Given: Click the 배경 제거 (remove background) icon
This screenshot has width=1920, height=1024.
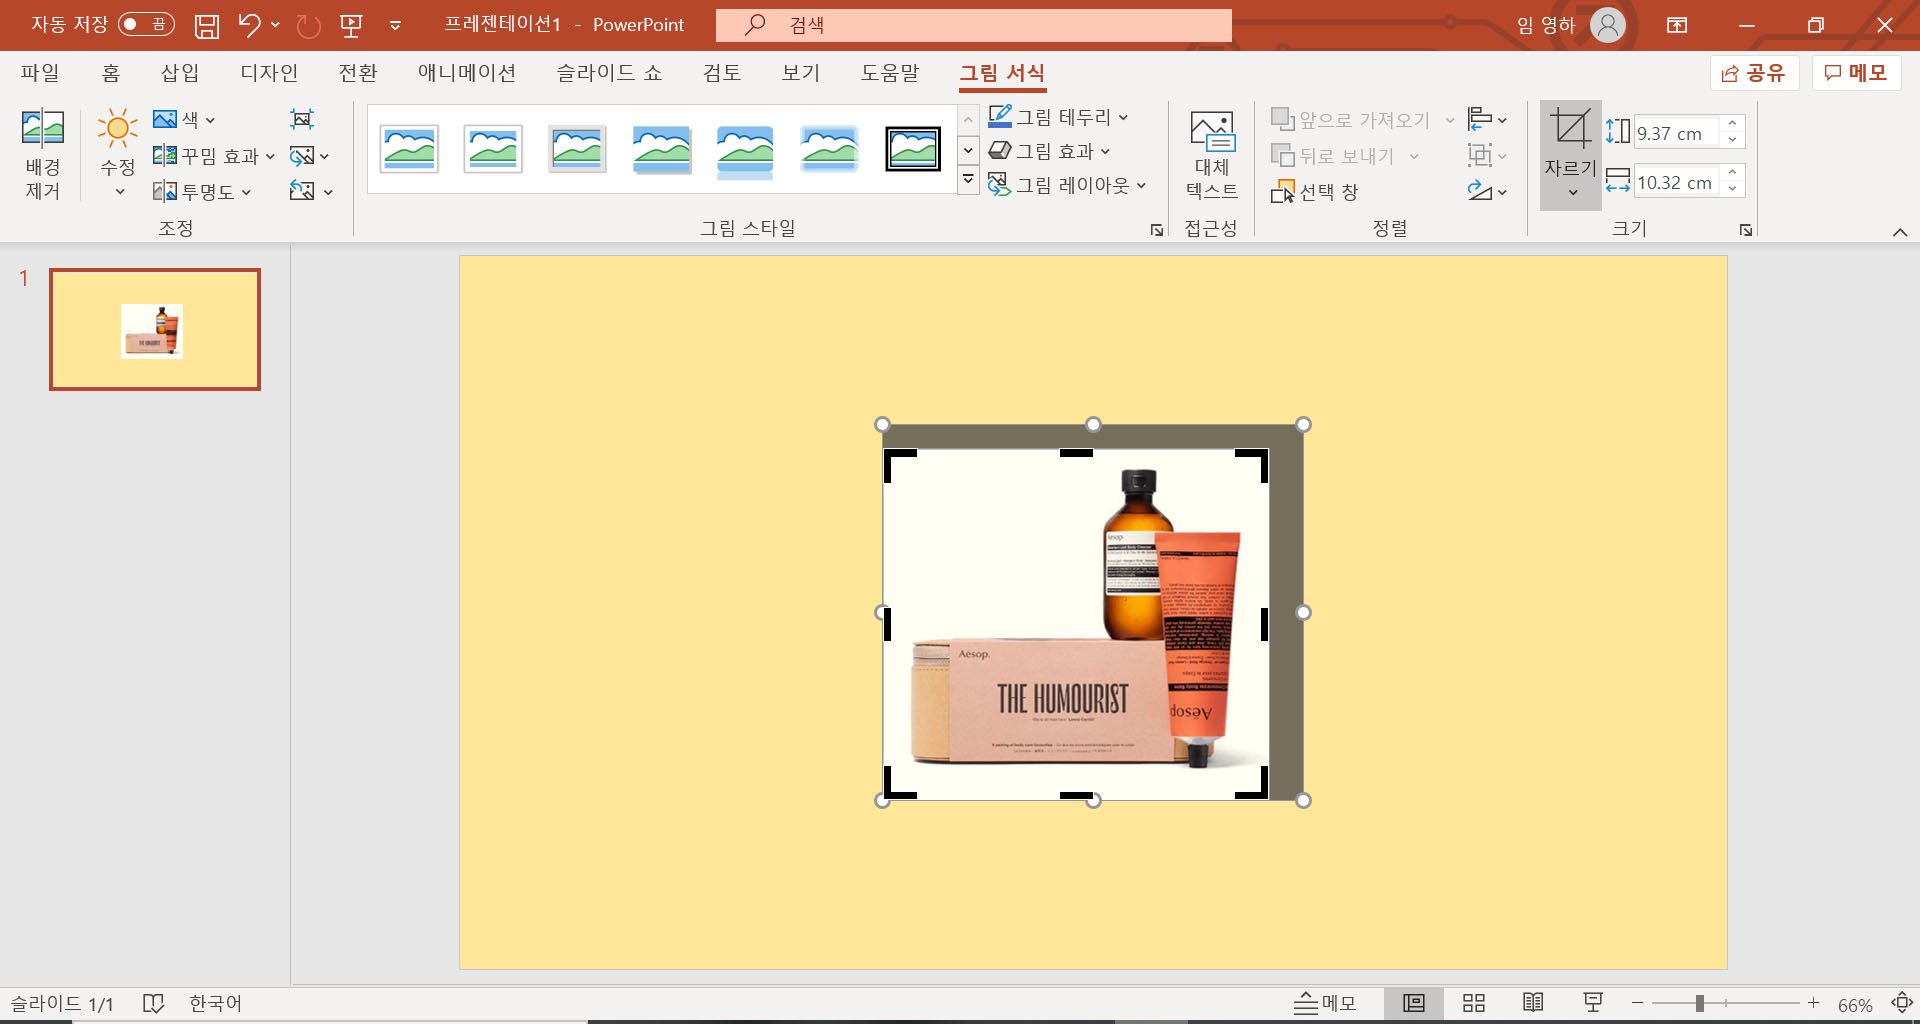Looking at the screenshot, I should pos(43,128).
